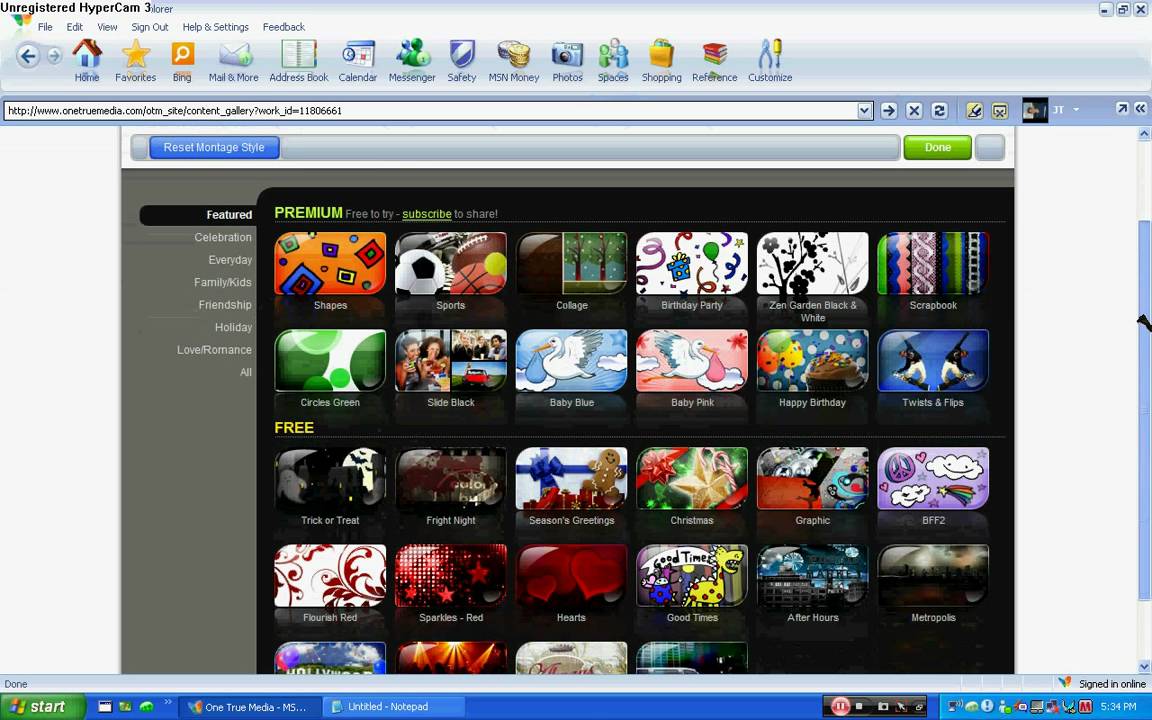
Task: Click the highlighter icon near address bar
Action: pos(974,111)
